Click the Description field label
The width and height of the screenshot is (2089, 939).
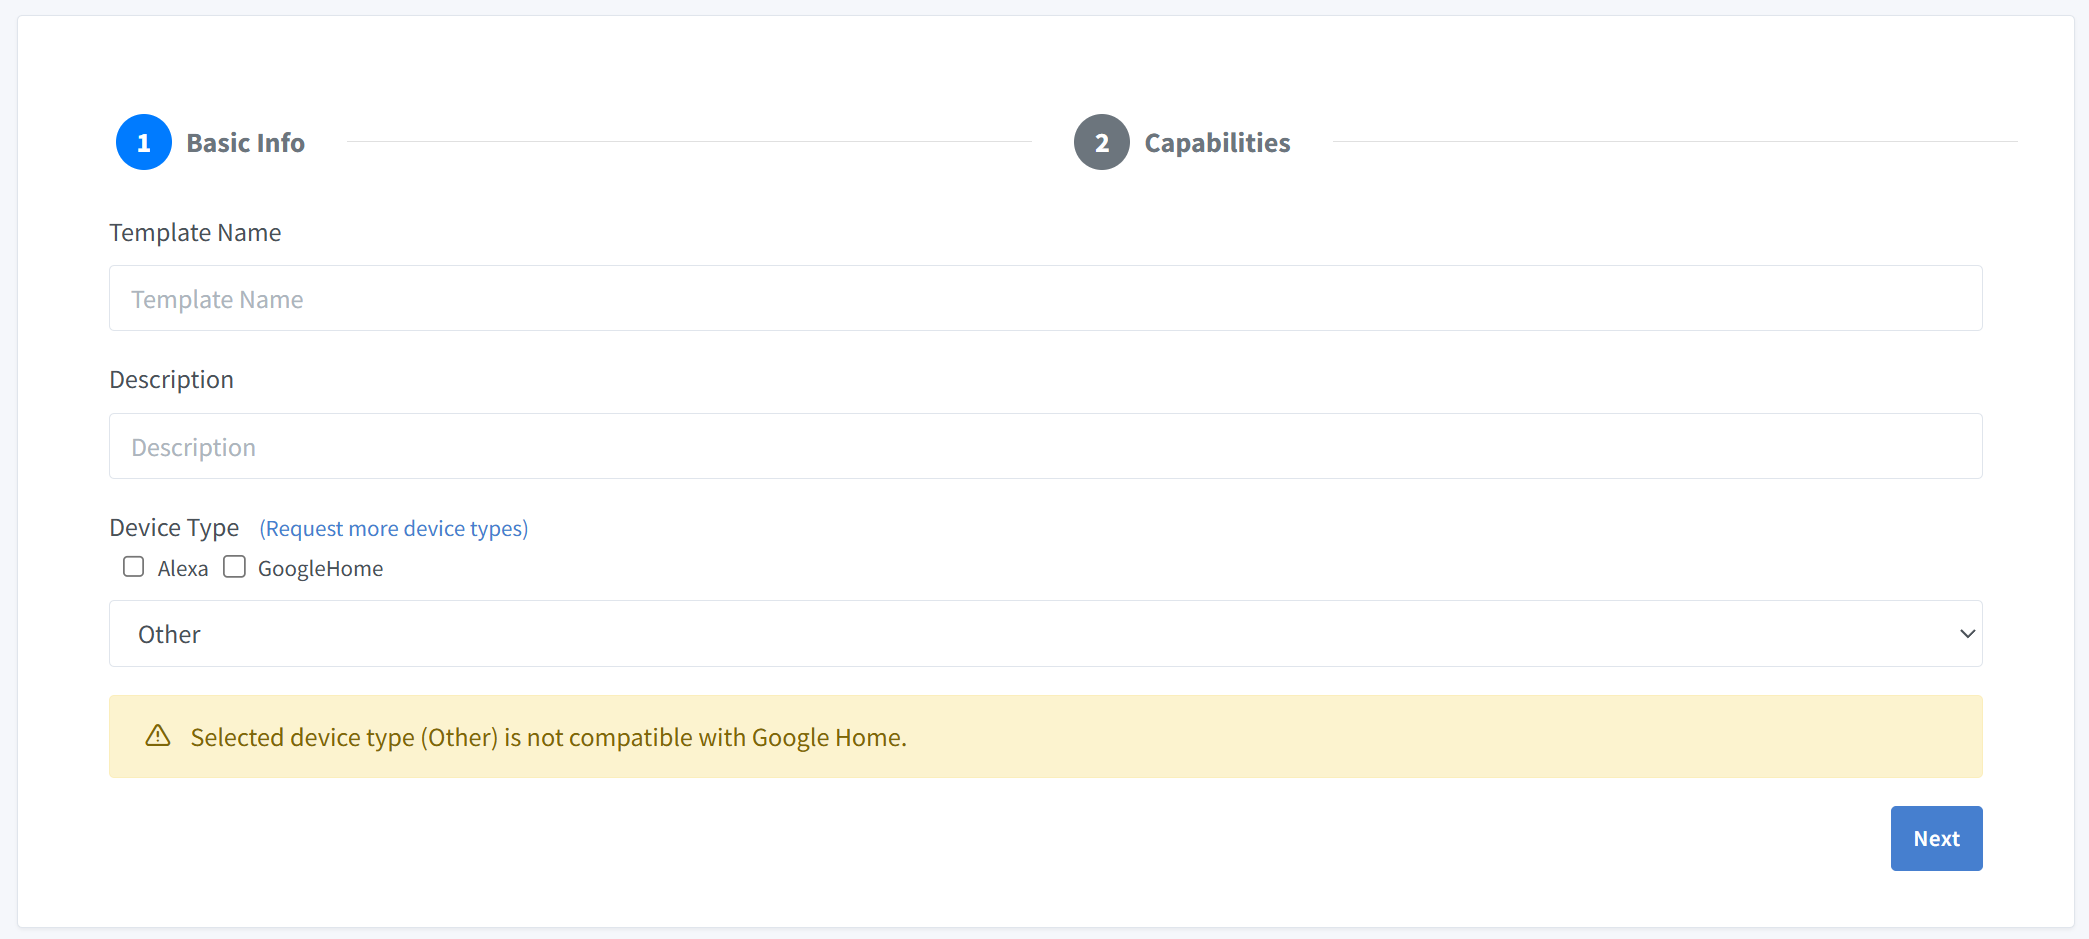point(171,380)
